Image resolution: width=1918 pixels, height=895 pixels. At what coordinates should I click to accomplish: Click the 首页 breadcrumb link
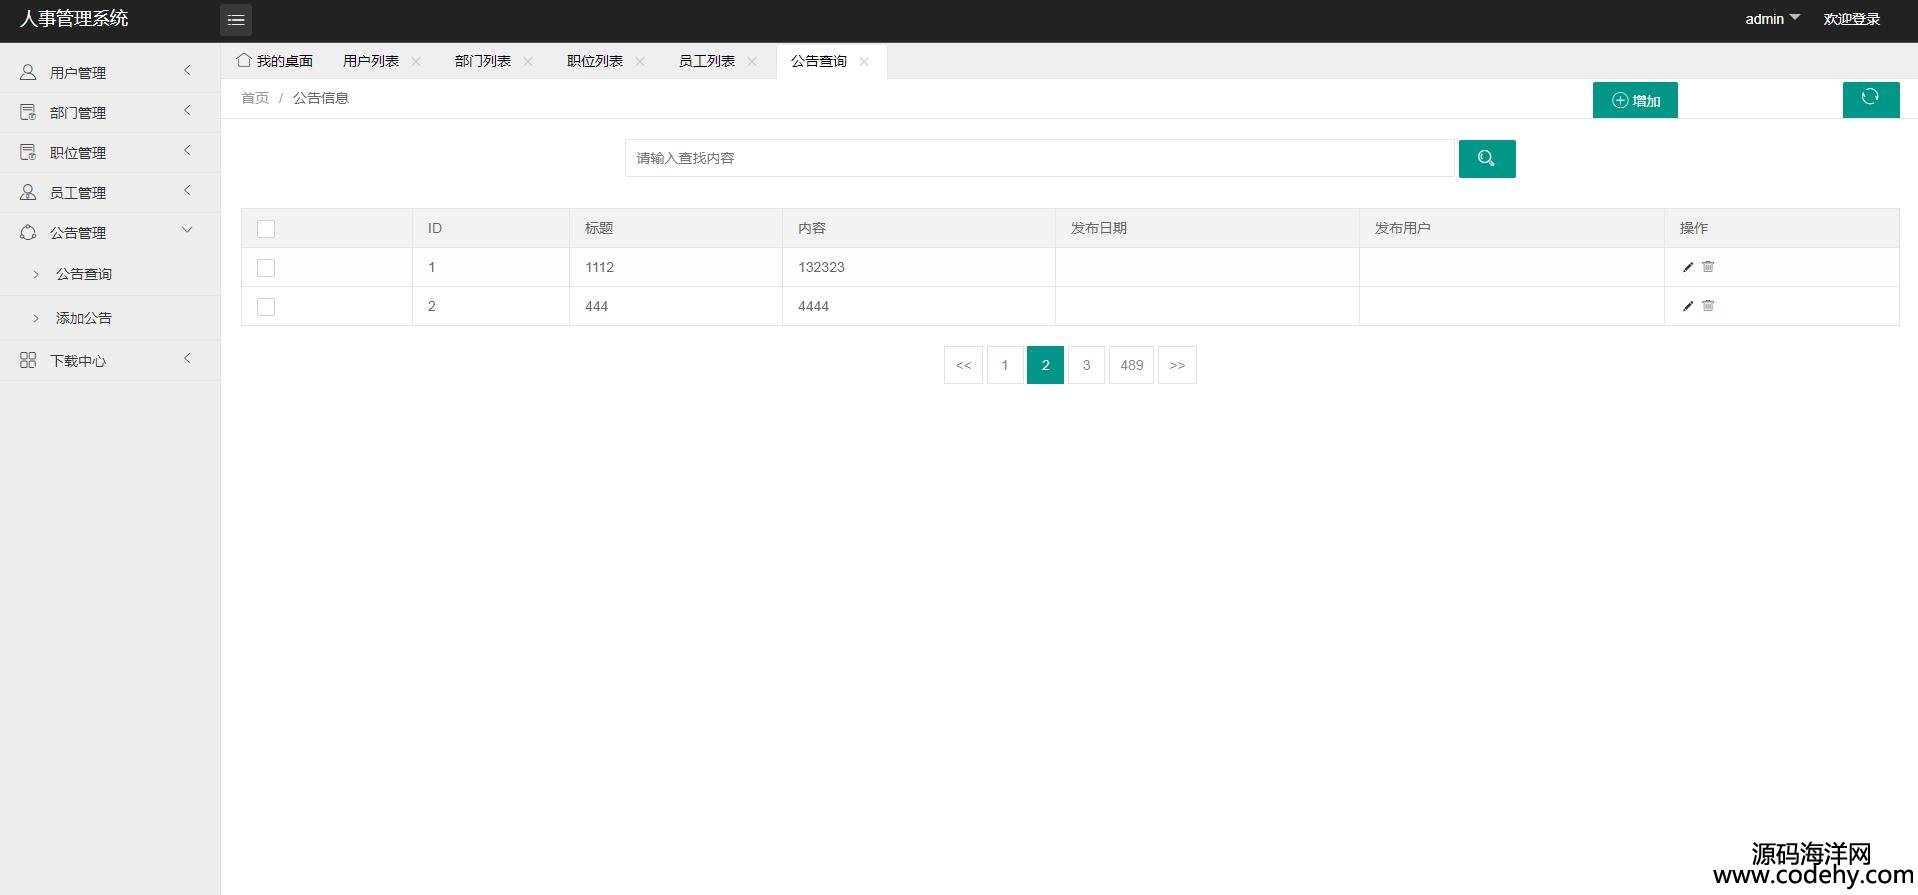tap(255, 98)
